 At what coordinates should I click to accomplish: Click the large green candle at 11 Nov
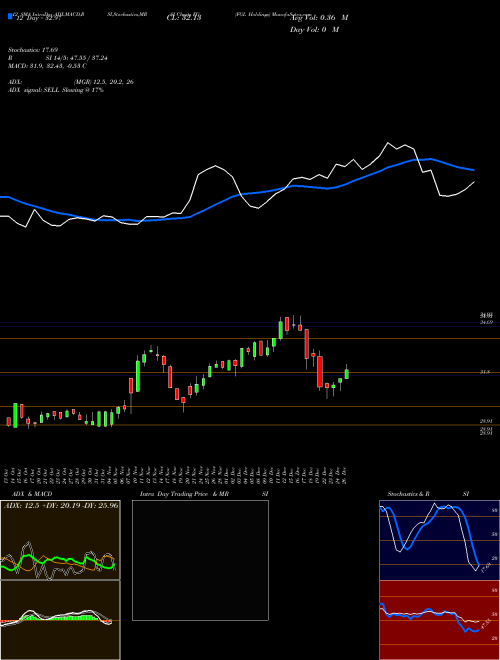coord(138,376)
